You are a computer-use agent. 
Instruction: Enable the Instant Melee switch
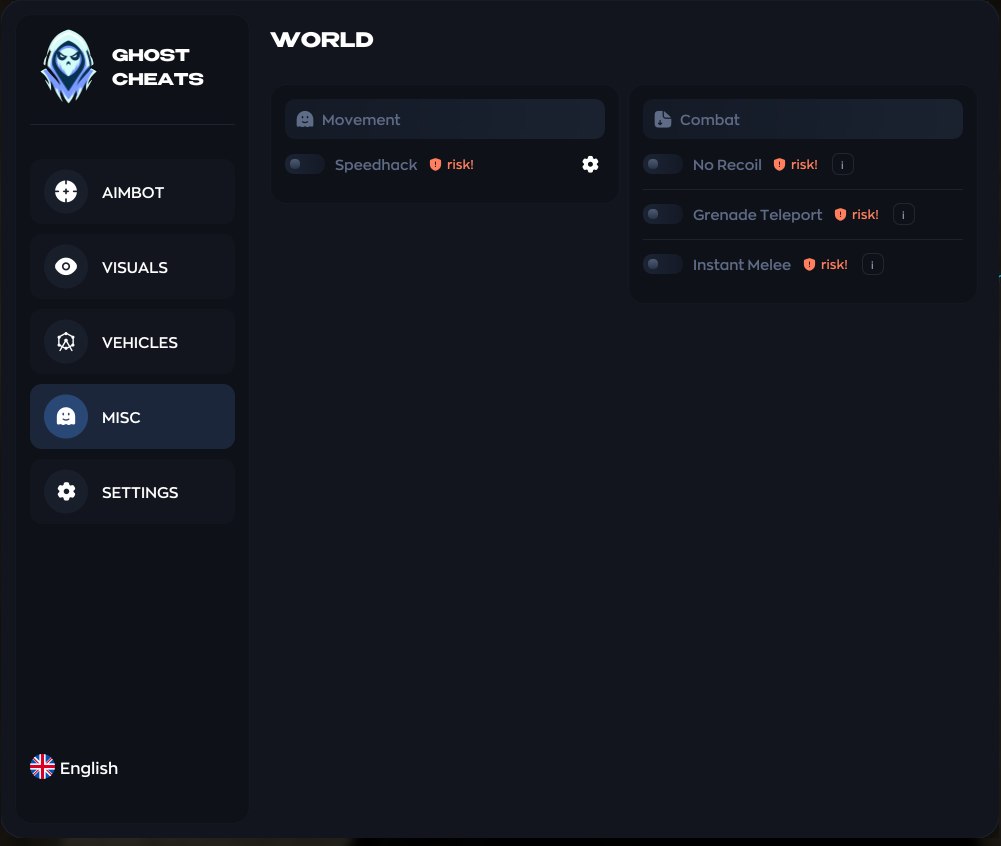pyautogui.click(x=663, y=264)
